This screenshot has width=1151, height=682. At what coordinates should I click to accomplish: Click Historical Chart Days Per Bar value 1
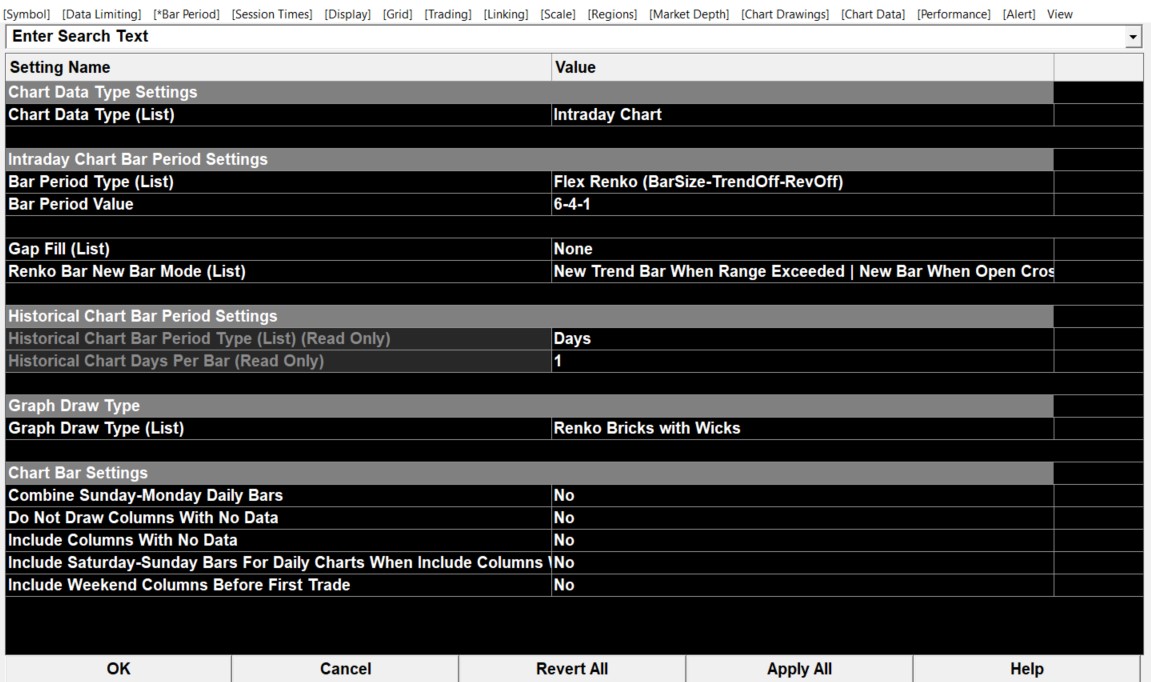pyautogui.click(x=802, y=361)
